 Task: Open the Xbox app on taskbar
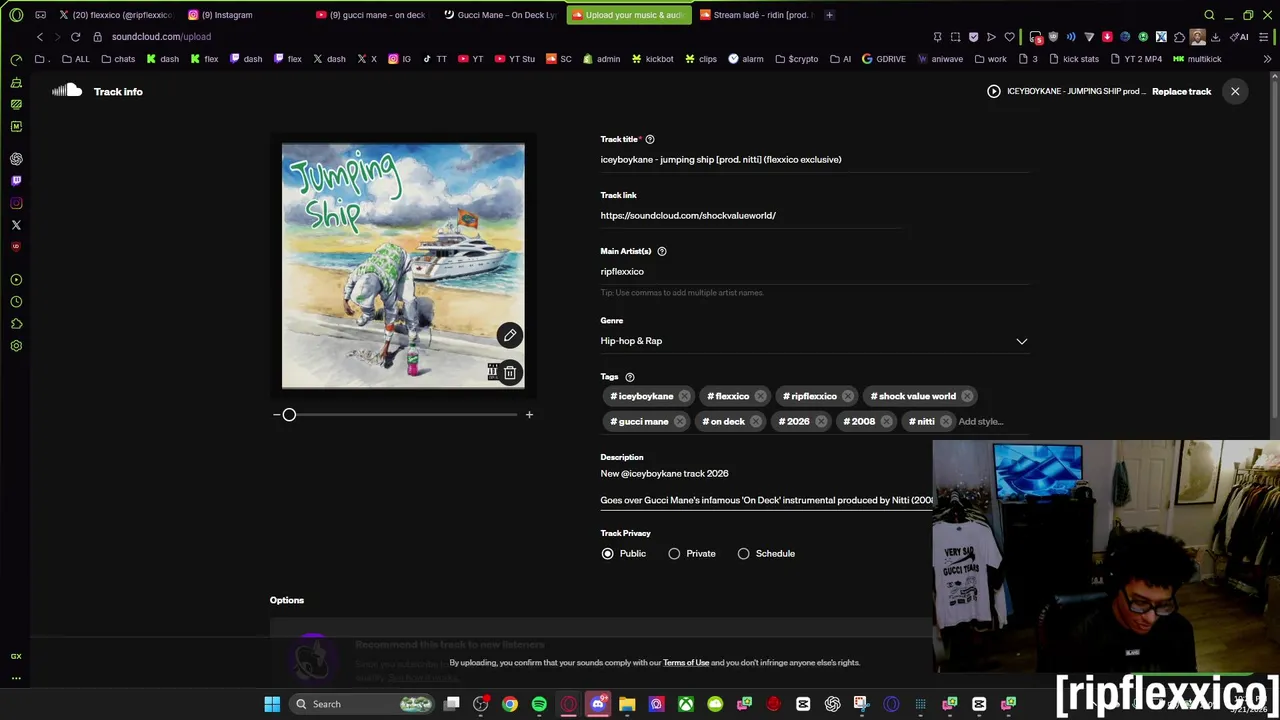pyautogui.click(x=686, y=704)
